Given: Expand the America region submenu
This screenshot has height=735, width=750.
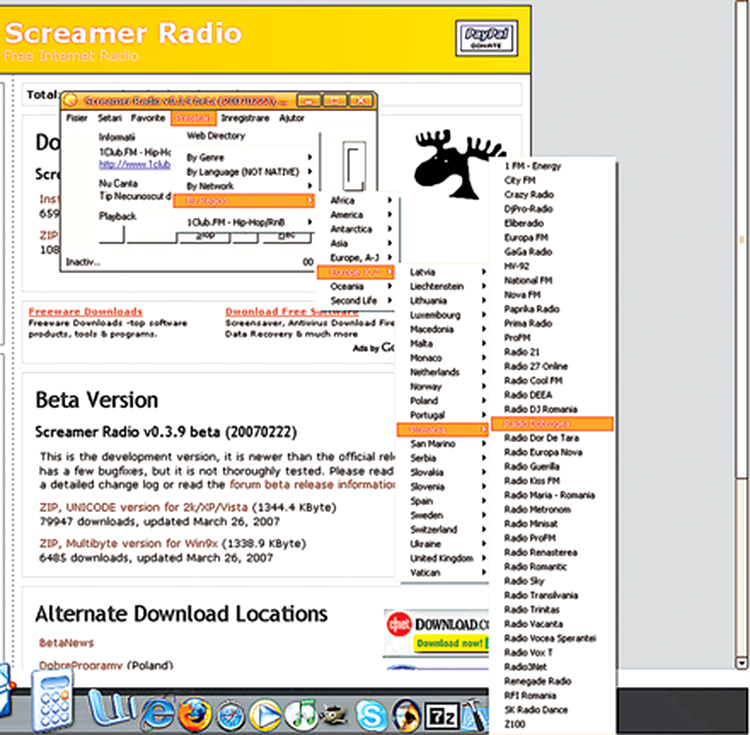Looking at the screenshot, I should tap(356, 215).
